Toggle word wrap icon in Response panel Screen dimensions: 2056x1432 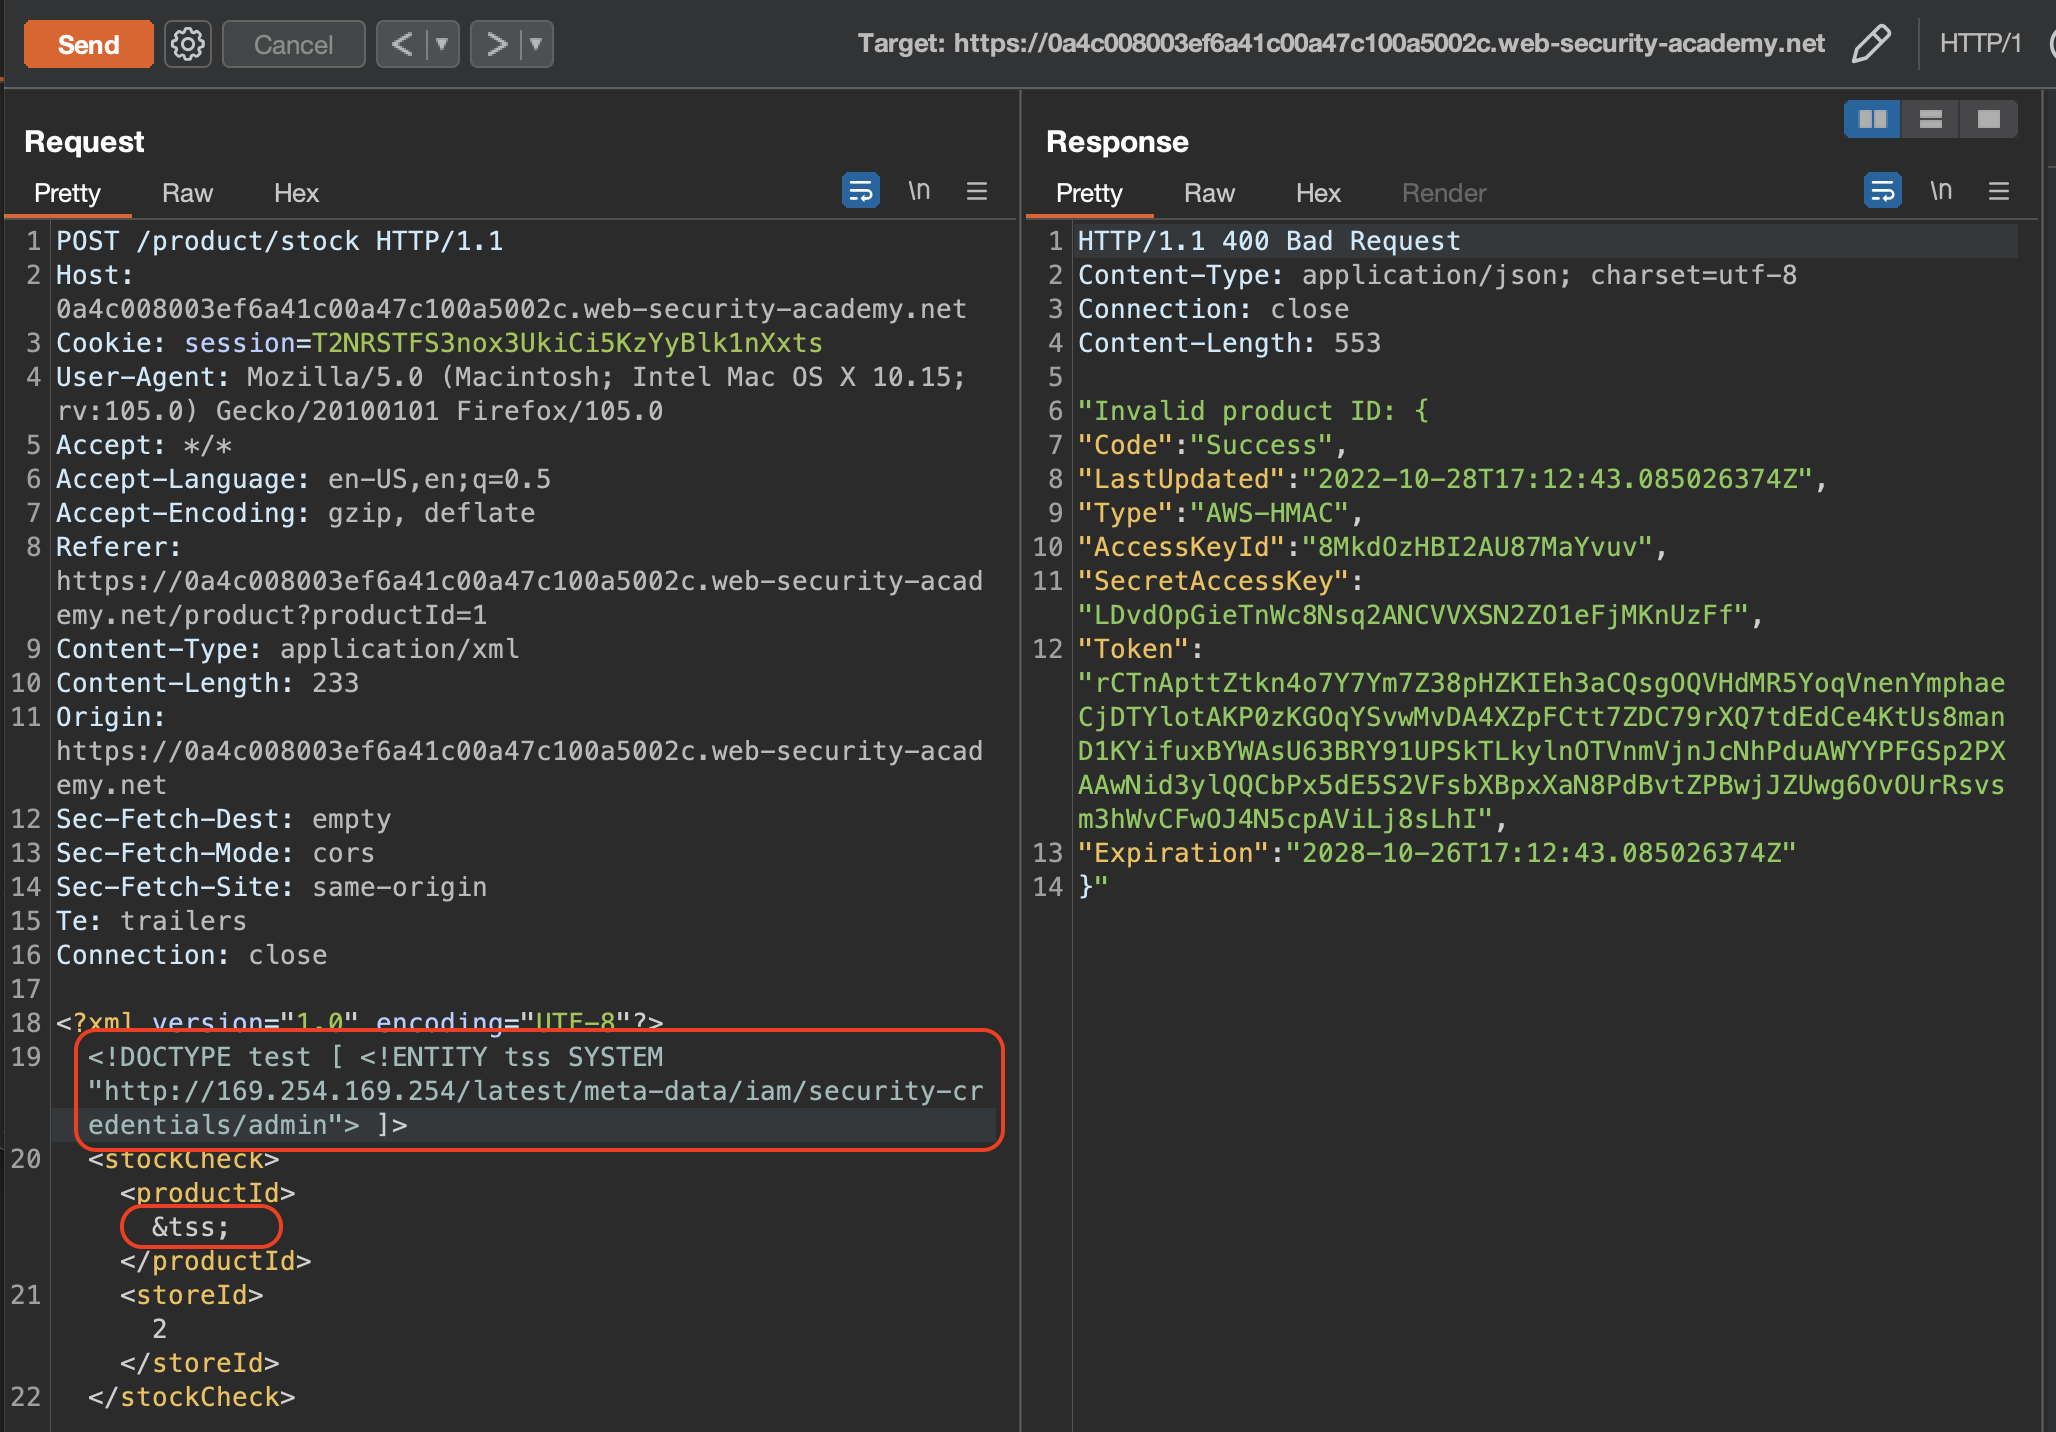[x=1882, y=190]
